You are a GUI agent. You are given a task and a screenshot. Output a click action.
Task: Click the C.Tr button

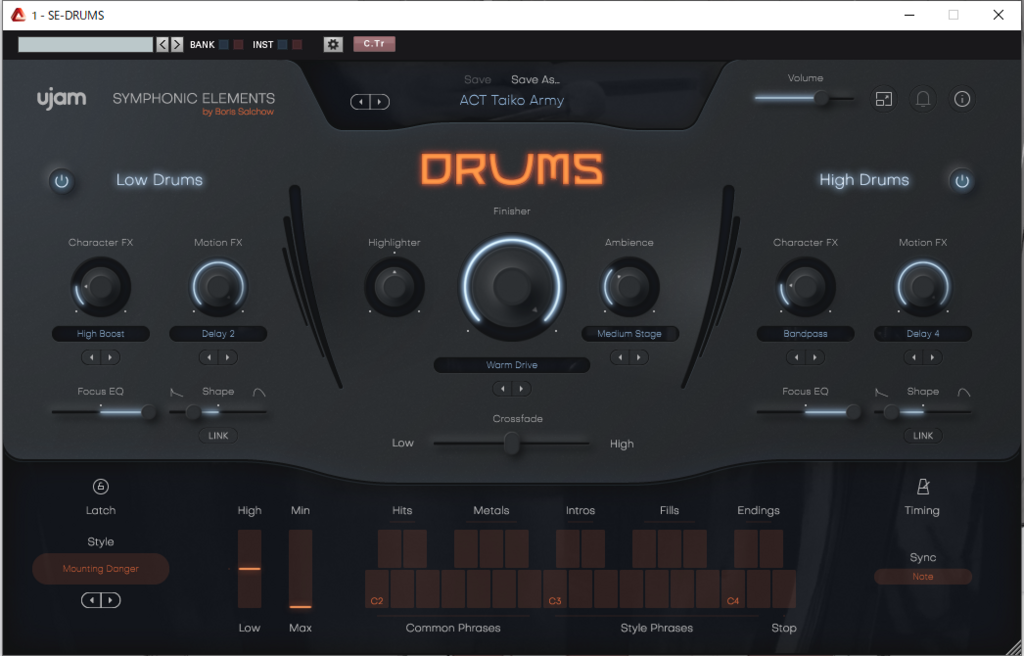pyautogui.click(x=374, y=44)
